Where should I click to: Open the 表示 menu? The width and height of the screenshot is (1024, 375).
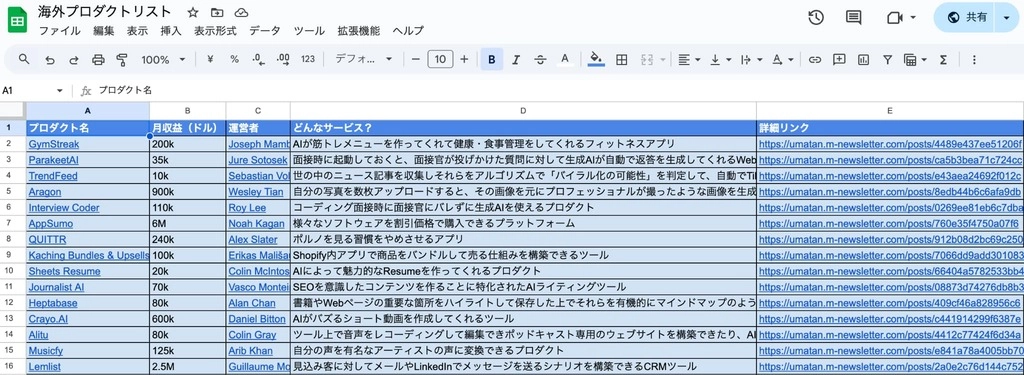(x=137, y=31)
